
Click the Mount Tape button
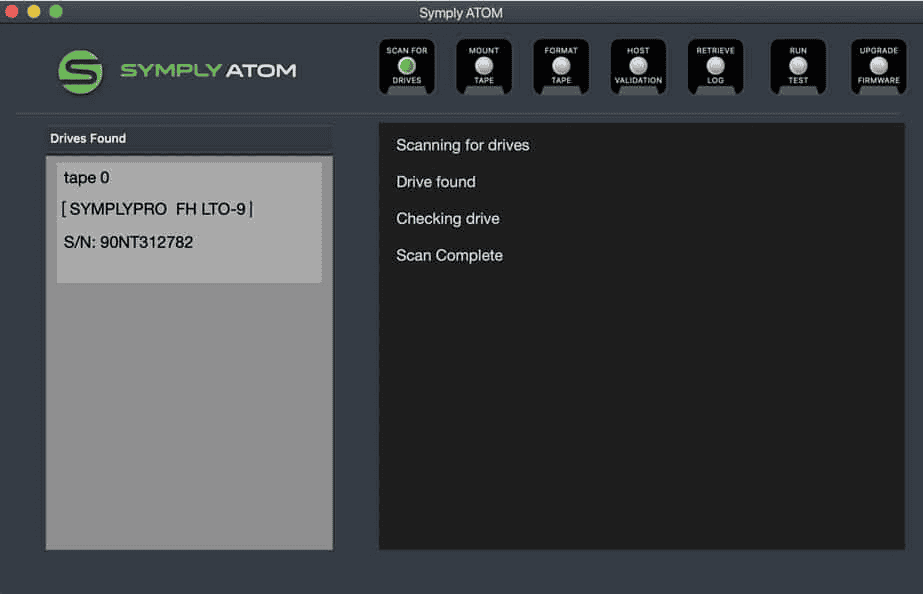(484, 66)
